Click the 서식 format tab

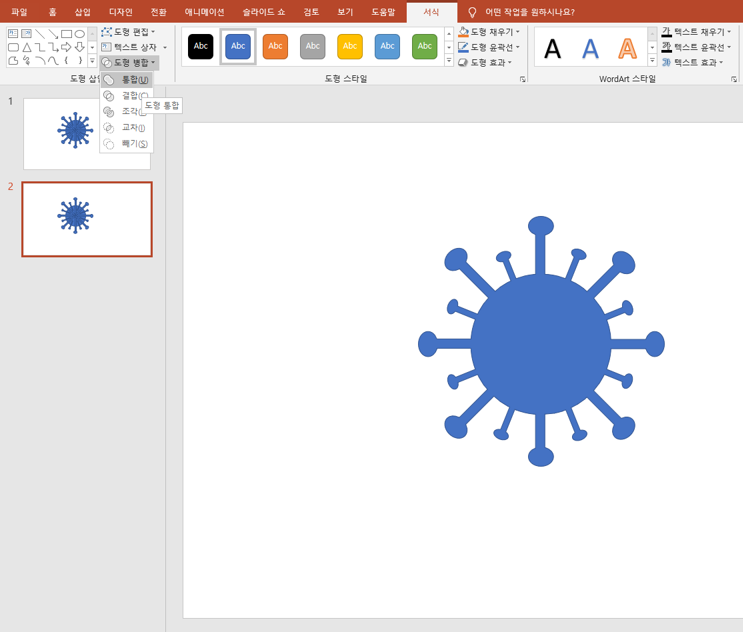432,12
